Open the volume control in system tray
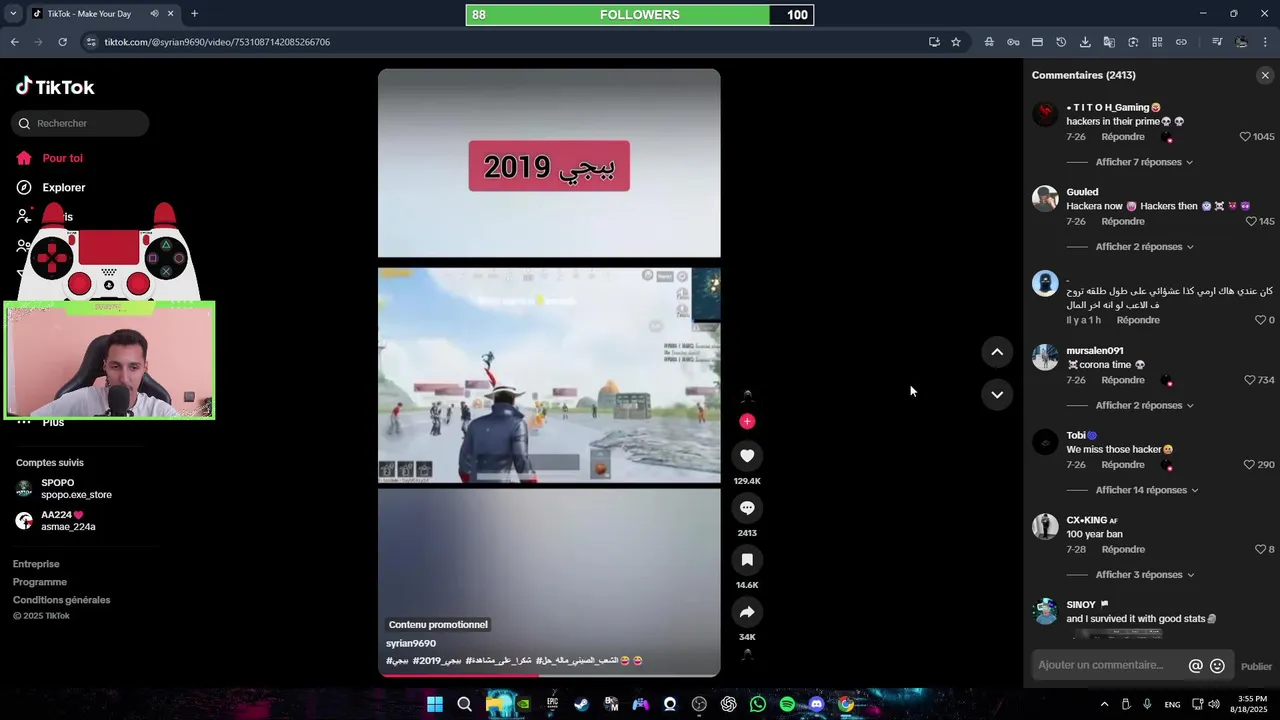Screen dimensions: 1280x720 [1214, 704]
